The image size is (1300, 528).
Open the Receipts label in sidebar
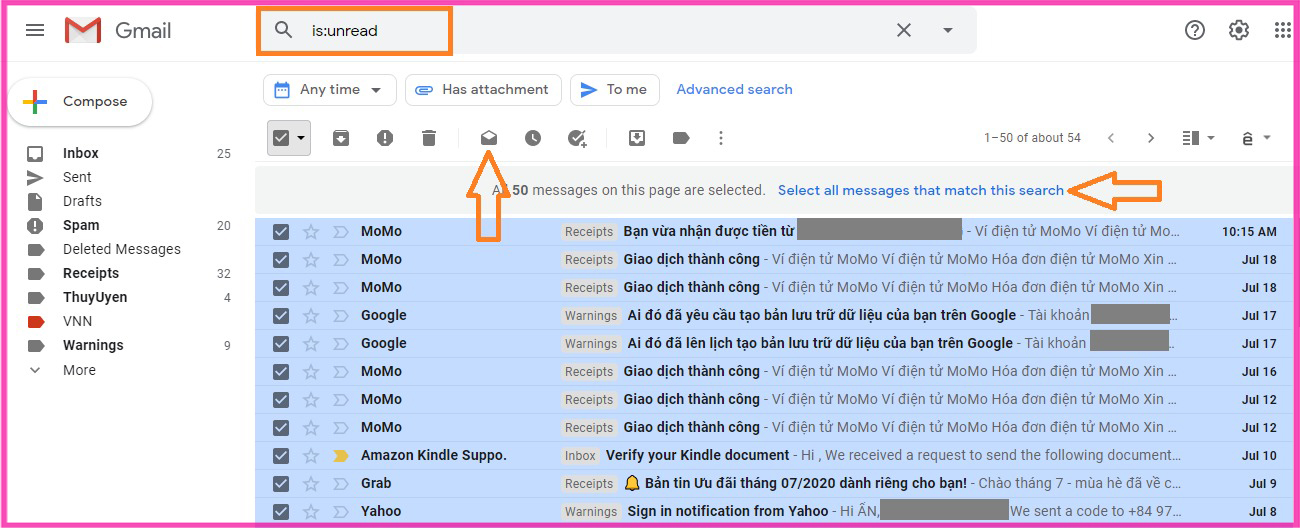coord(91,273)
